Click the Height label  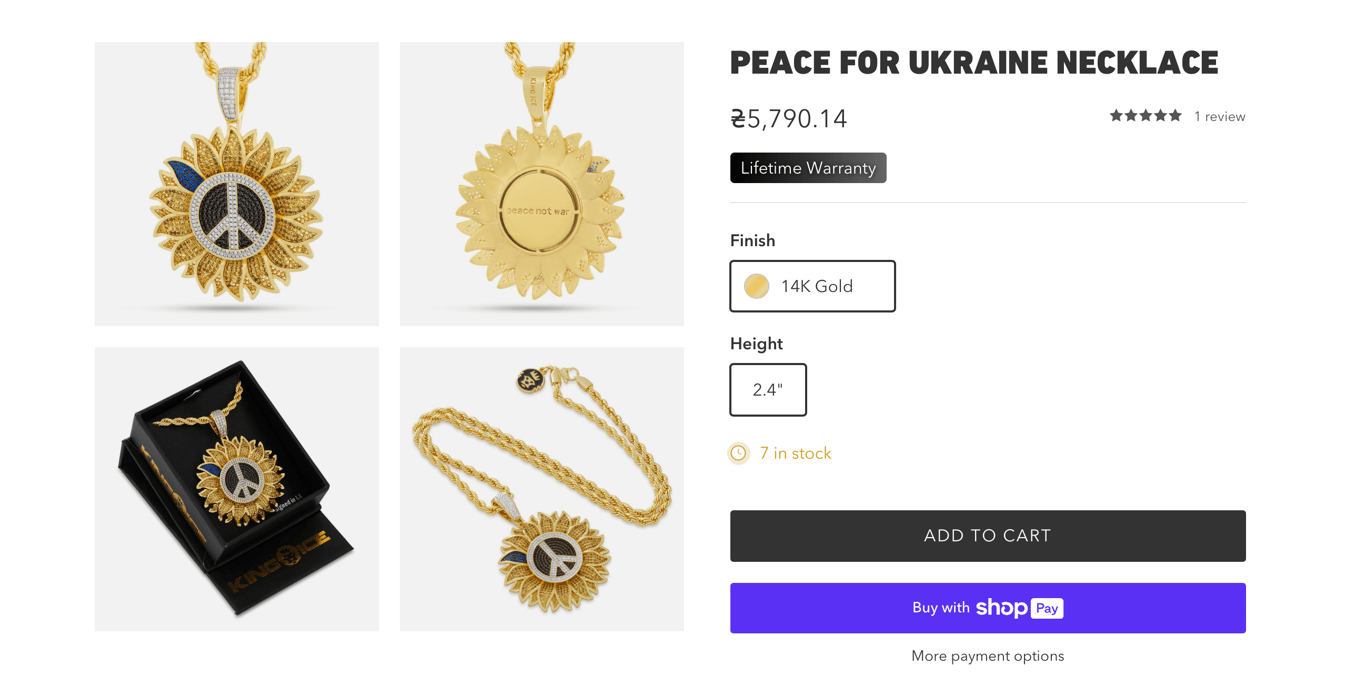pos(756,344)
